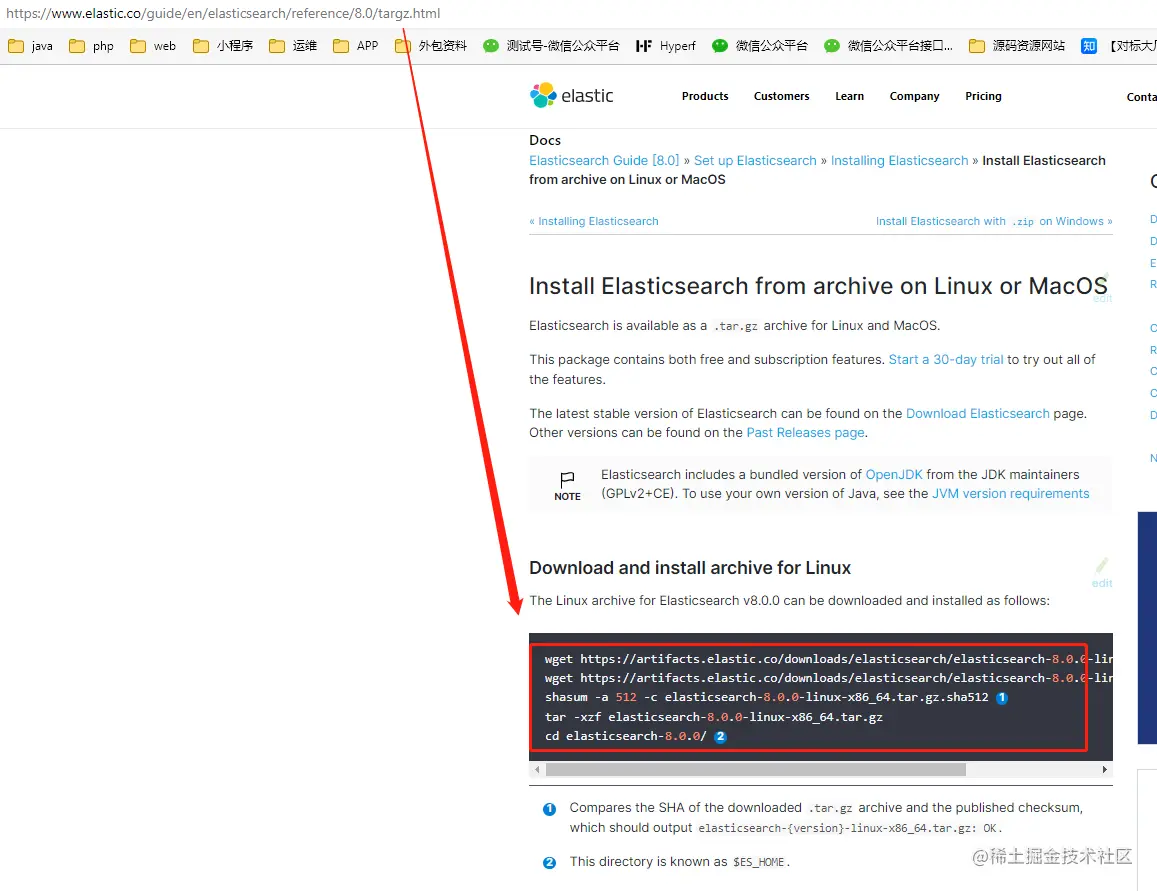Screen dimensions: 1157x891
Task: Open the Download Elasticsearch link
Action: 977,414
